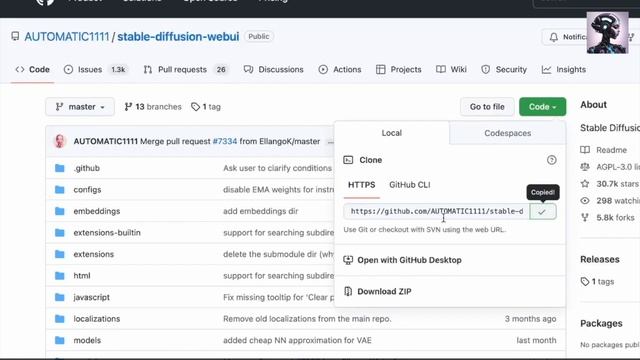View the 5.8k forks link
This screenshot has height=360, width=640.
click(x=608, y=218)
